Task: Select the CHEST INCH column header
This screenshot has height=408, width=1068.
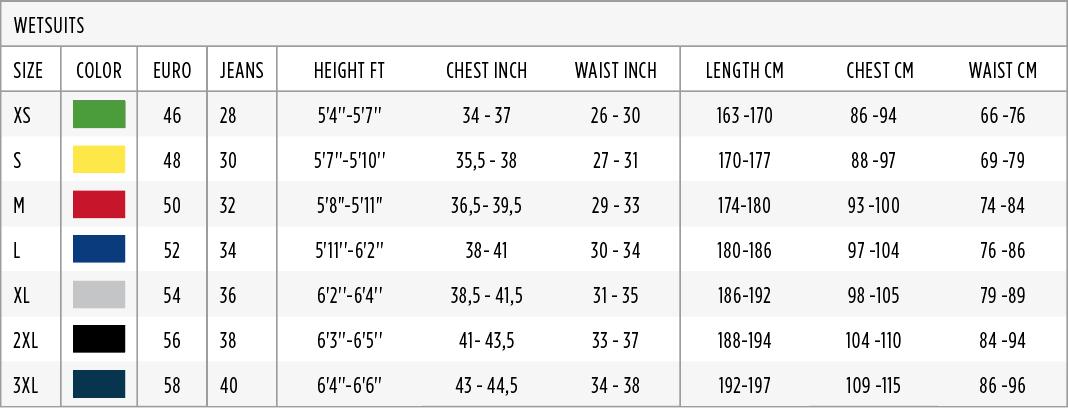Action: (486, 70)
